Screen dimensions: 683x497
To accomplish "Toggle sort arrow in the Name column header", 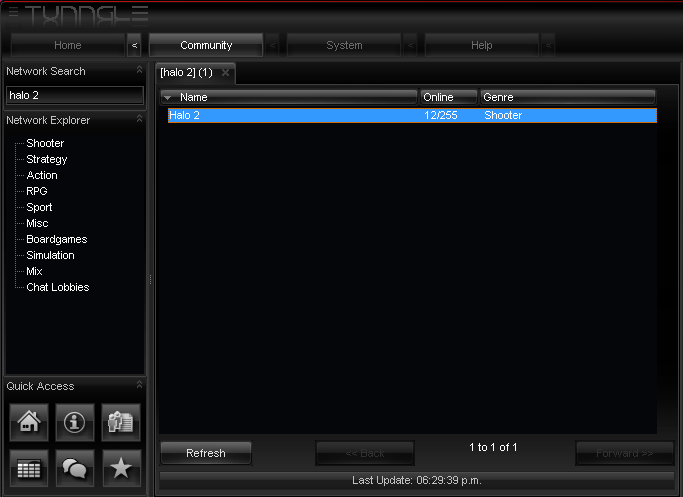I will pyautogui.click(x=168, y=98).
